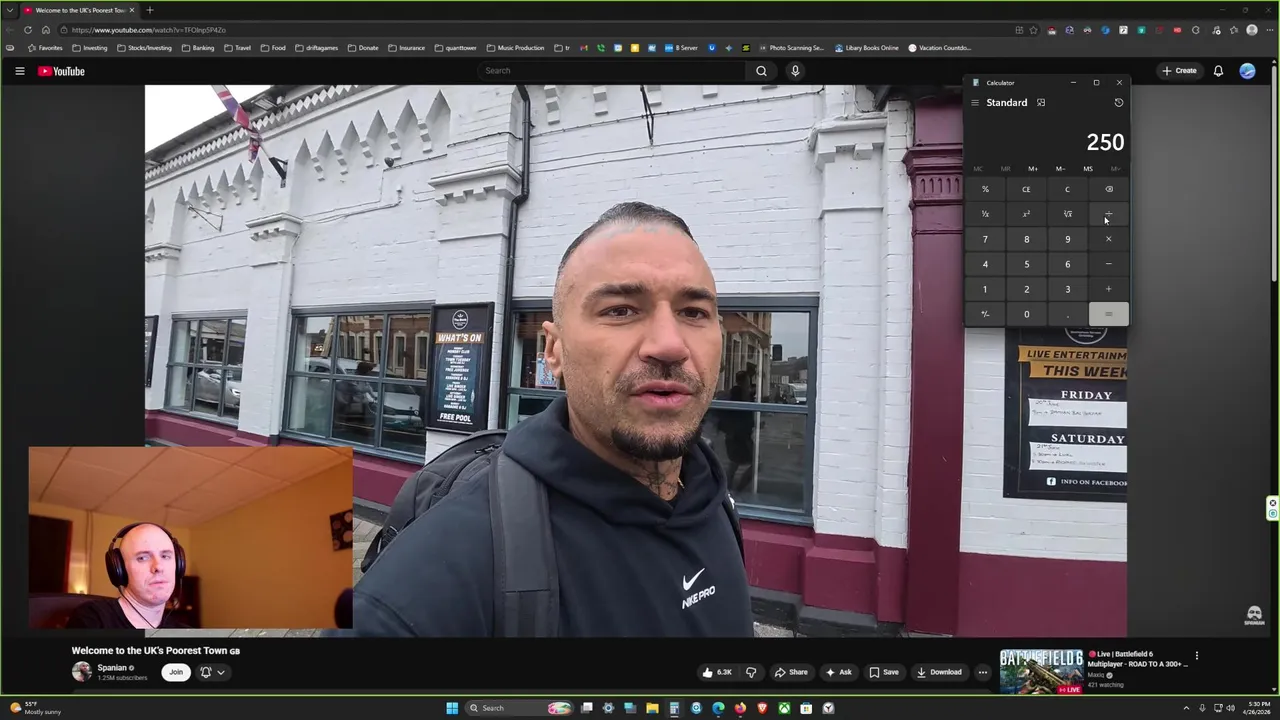Image resolution: width=1280 pixels, height=720 pixels.
Task: Join the Spanian channel membership
Action: [176, 672]
